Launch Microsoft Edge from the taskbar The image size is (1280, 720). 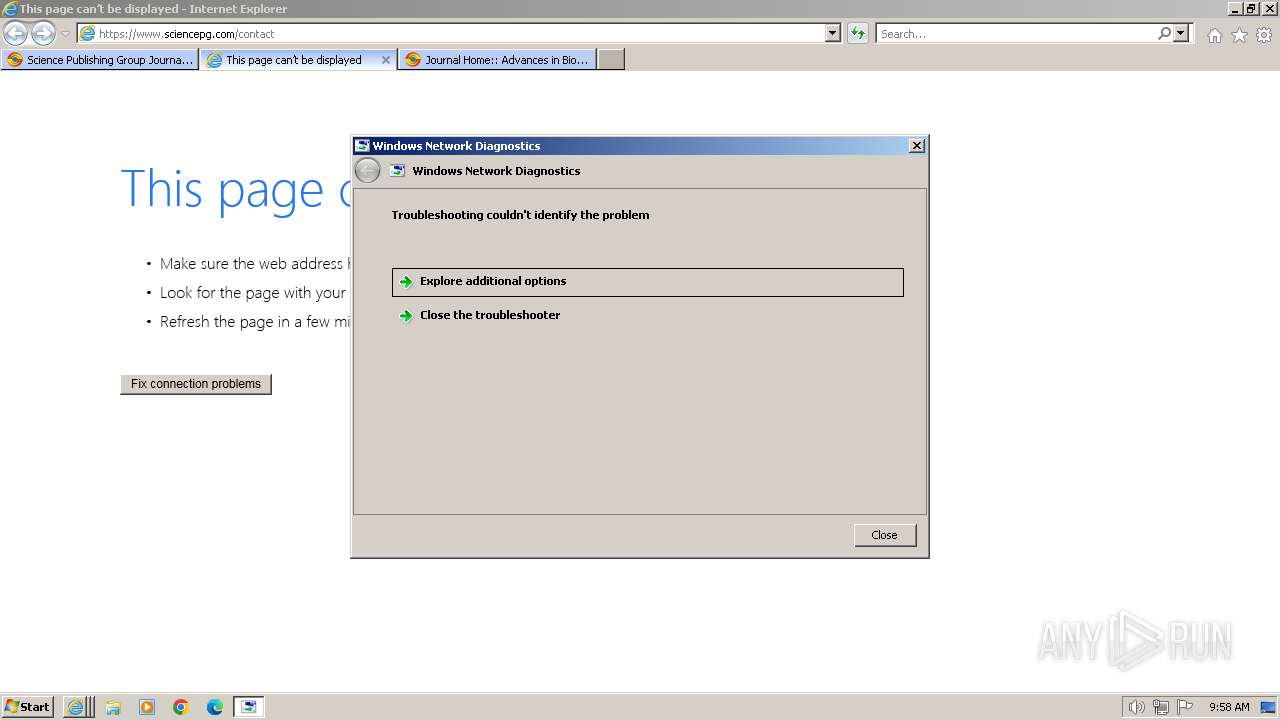[x=215, y=707]
